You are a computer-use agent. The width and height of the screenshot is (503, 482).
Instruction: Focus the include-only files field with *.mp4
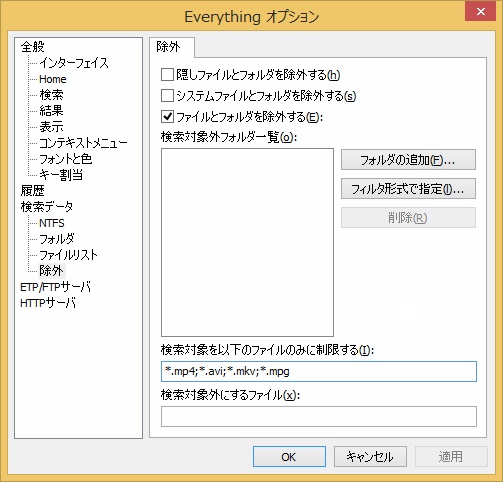coord(319,371)
